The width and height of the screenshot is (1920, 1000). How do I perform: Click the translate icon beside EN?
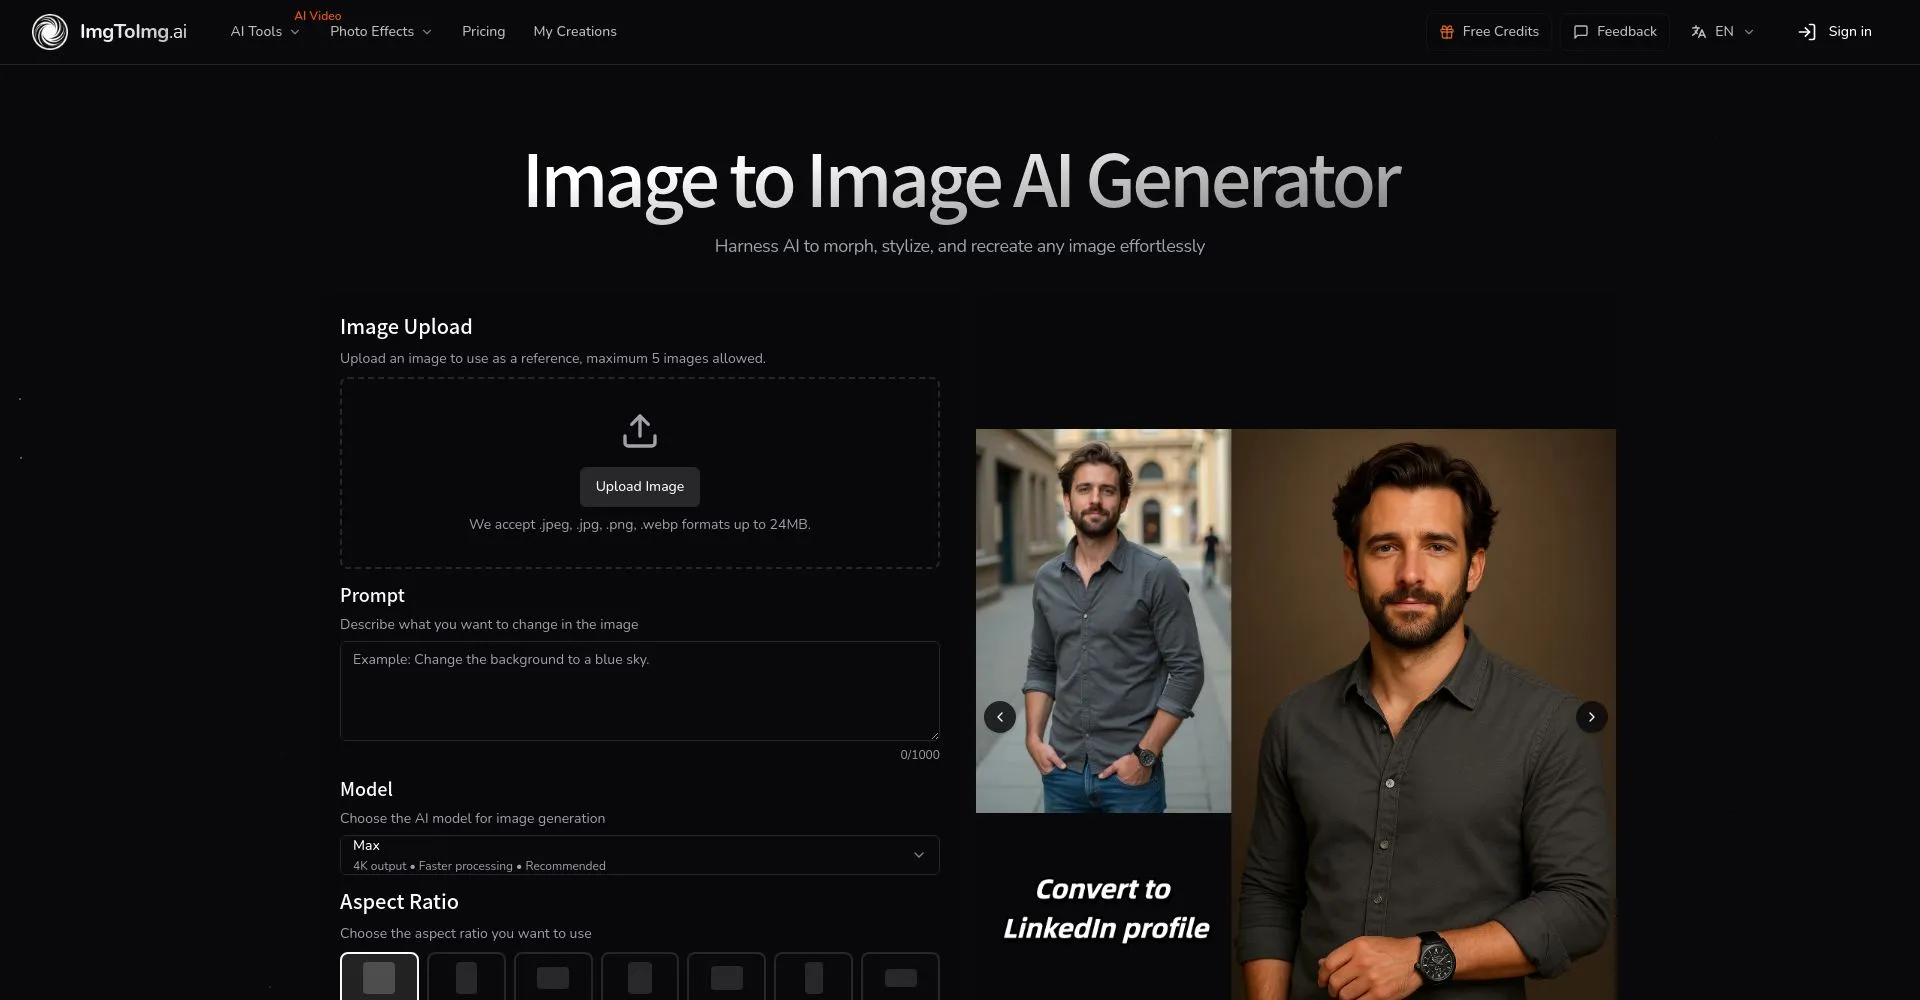(x=1699, y=31)
